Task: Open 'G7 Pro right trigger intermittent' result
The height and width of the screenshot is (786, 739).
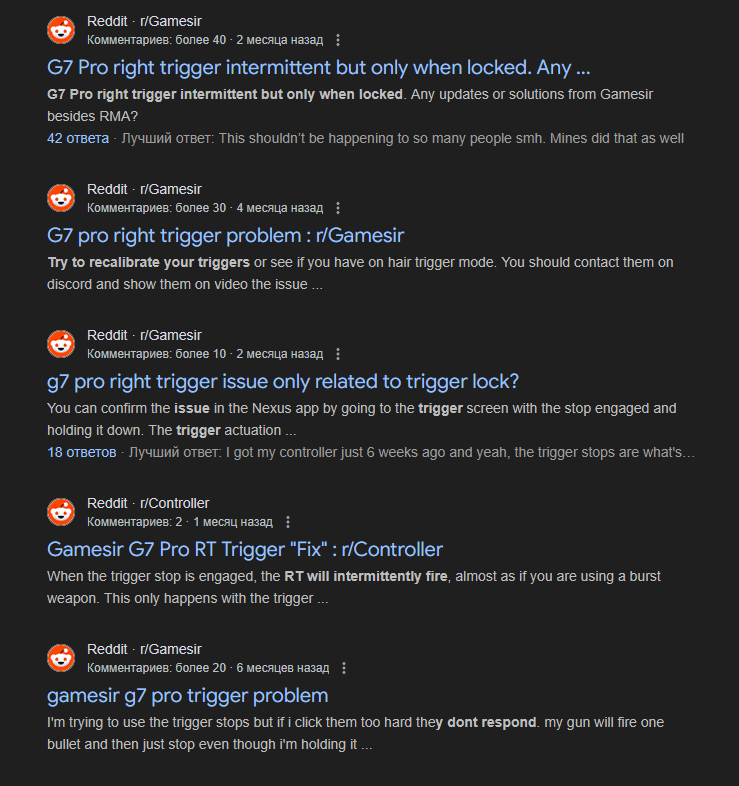Action: coord(318,68)
